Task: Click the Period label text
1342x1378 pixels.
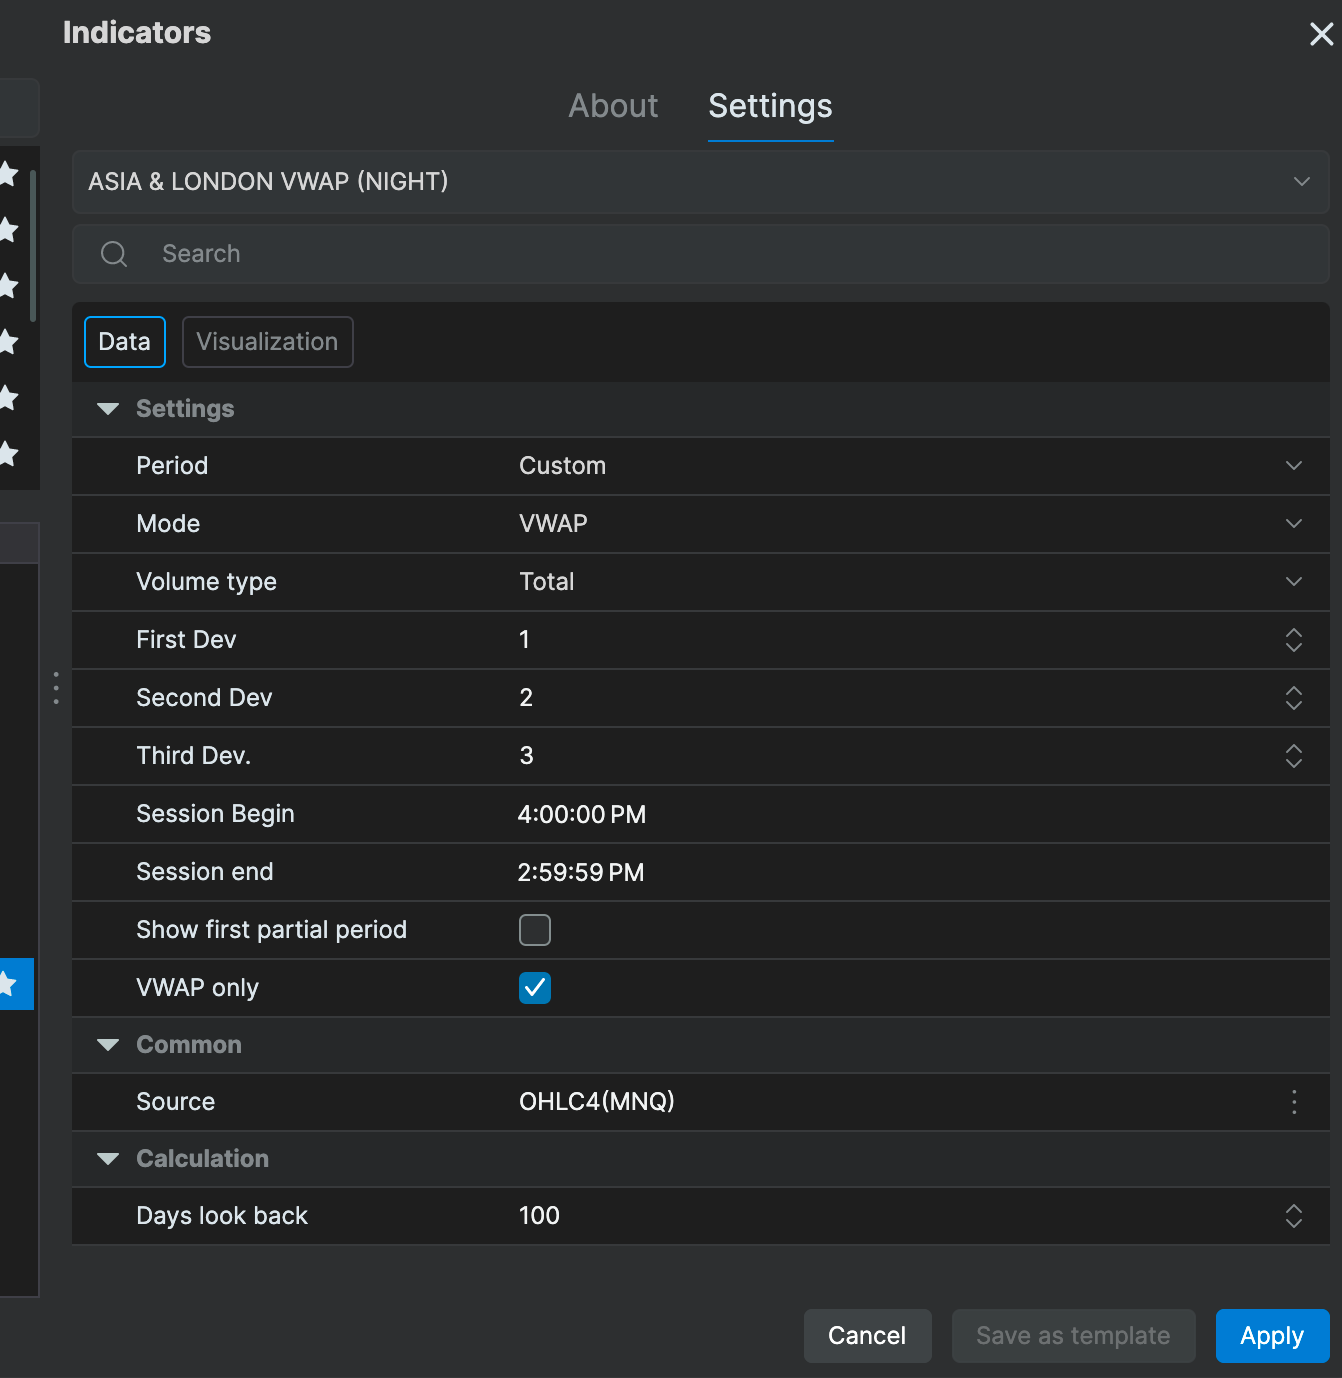Action: tap(172, 466)
